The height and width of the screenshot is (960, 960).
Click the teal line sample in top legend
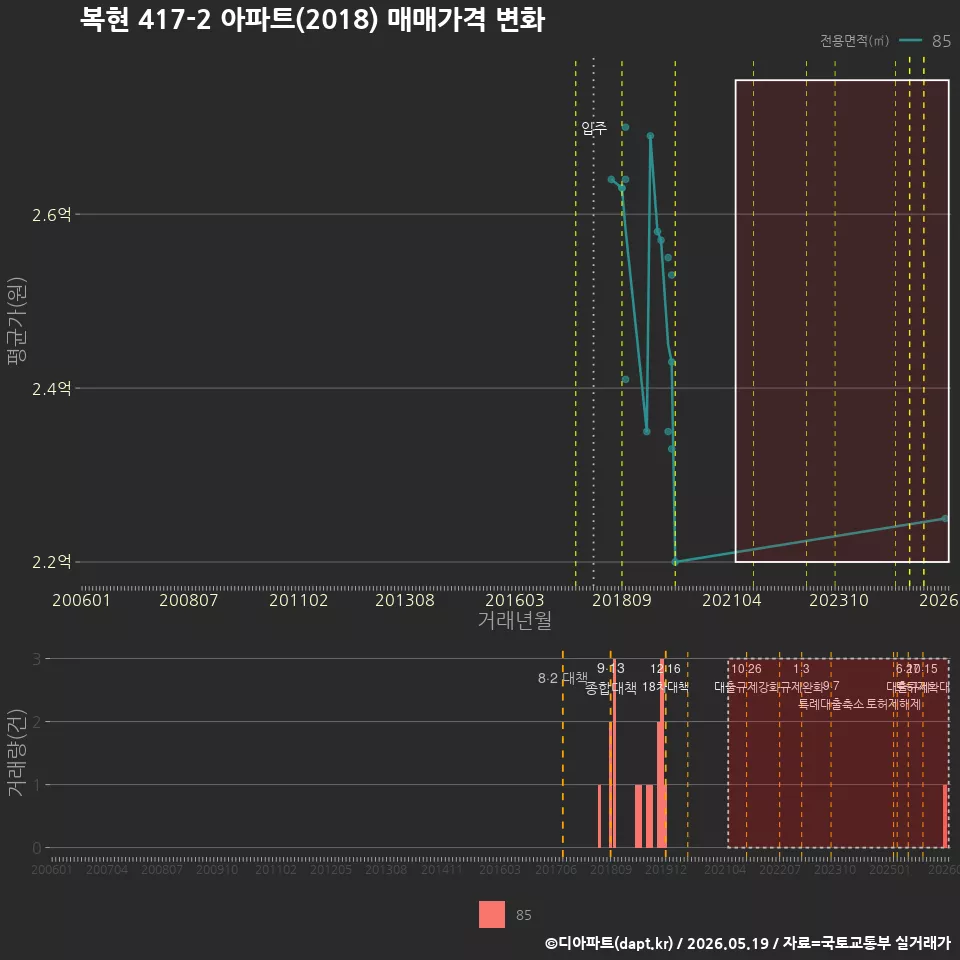(x=910, y=40)
